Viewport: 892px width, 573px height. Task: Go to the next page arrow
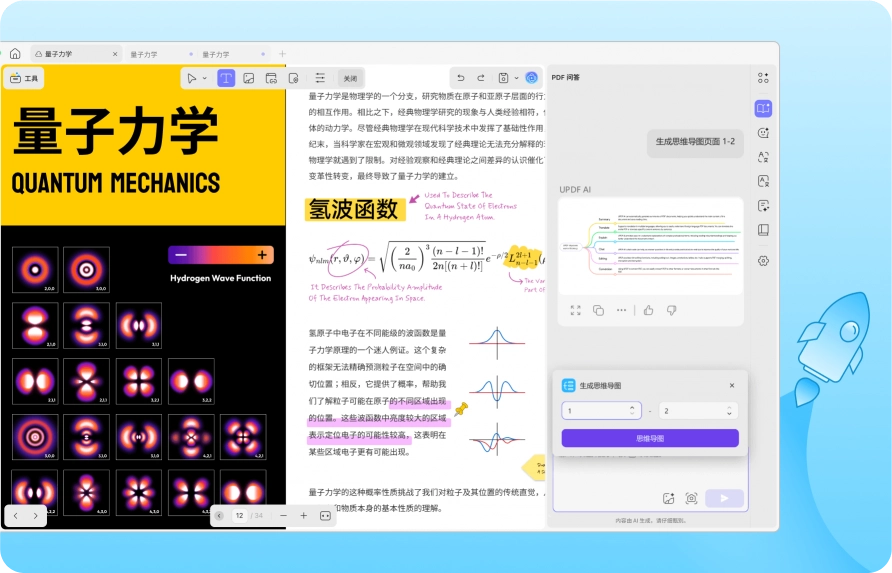point(35,516)
